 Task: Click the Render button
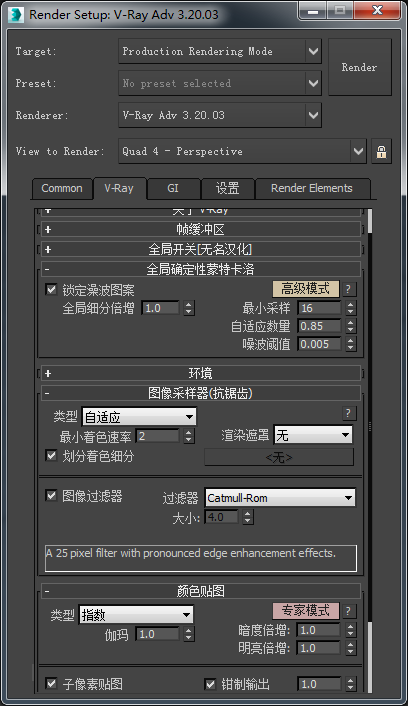coord(359,67)
